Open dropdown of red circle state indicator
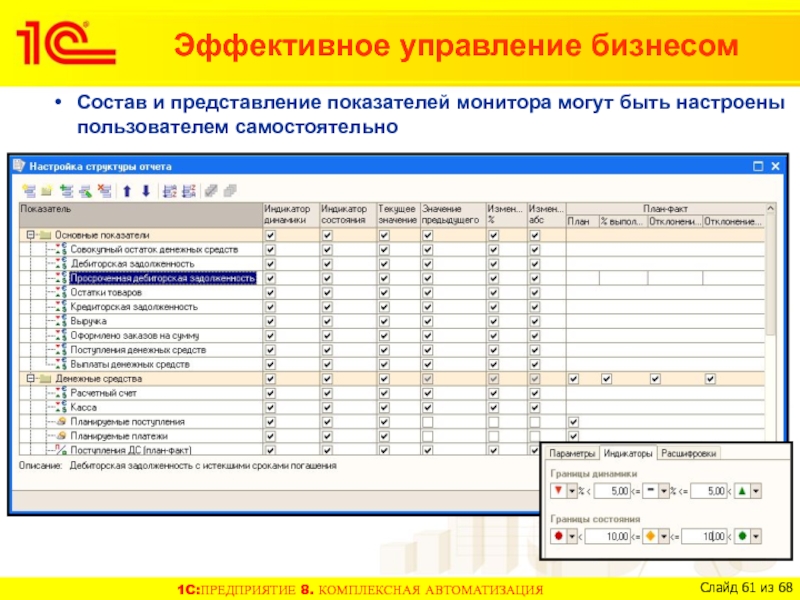The width and height of the screenshot is (800, 600). (x=572, y=537)
